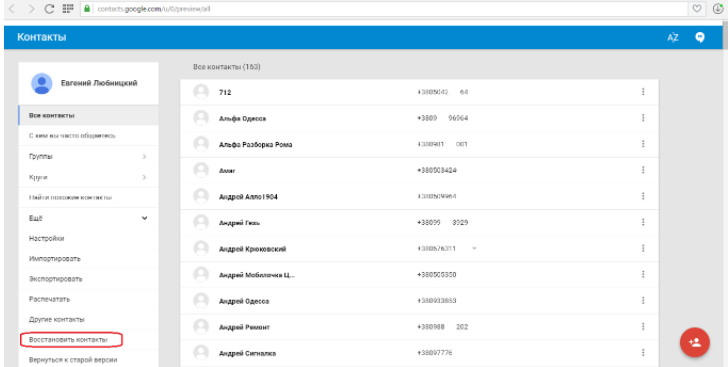728x367 pixels.
Task: Open three-dot menu for Андрей Крюковский
Action: coord(643,249)
